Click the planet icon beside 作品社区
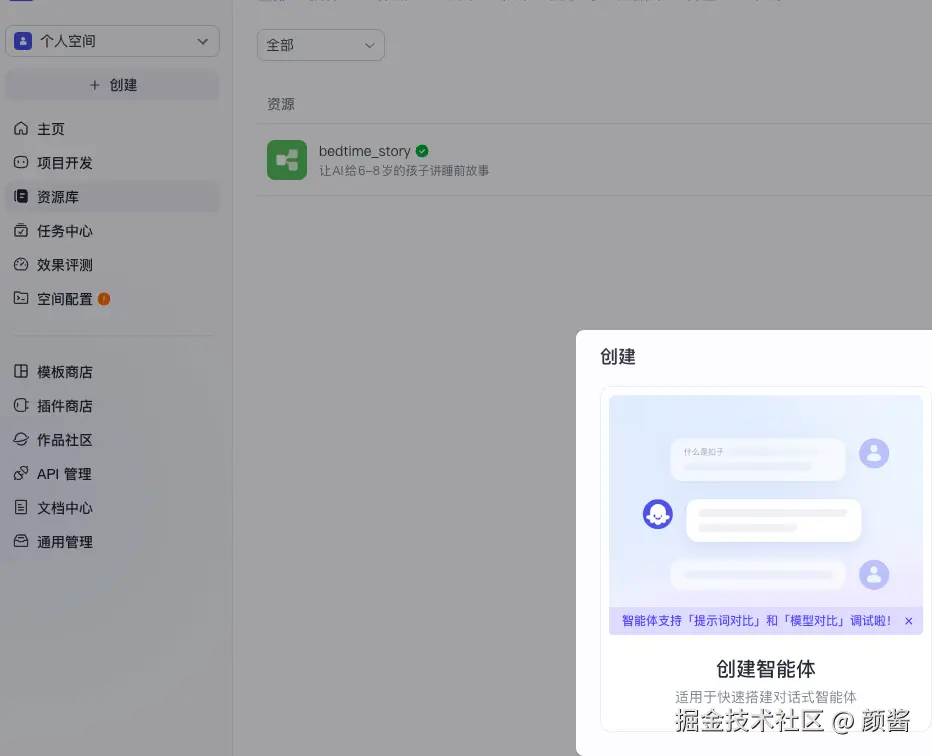 point(21,439)
